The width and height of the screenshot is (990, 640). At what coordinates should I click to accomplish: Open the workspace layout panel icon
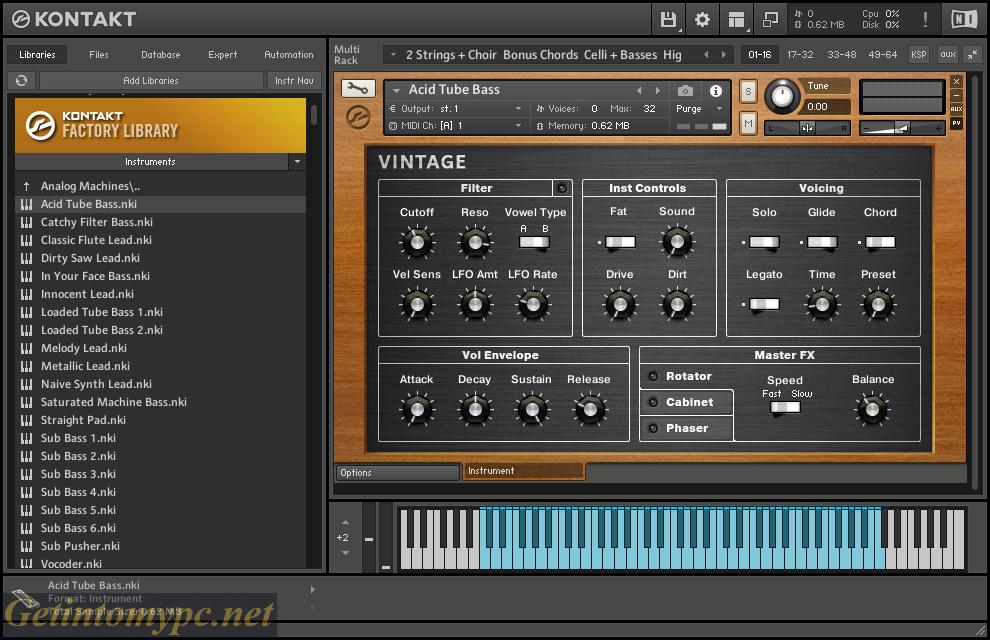pos(736,20)
